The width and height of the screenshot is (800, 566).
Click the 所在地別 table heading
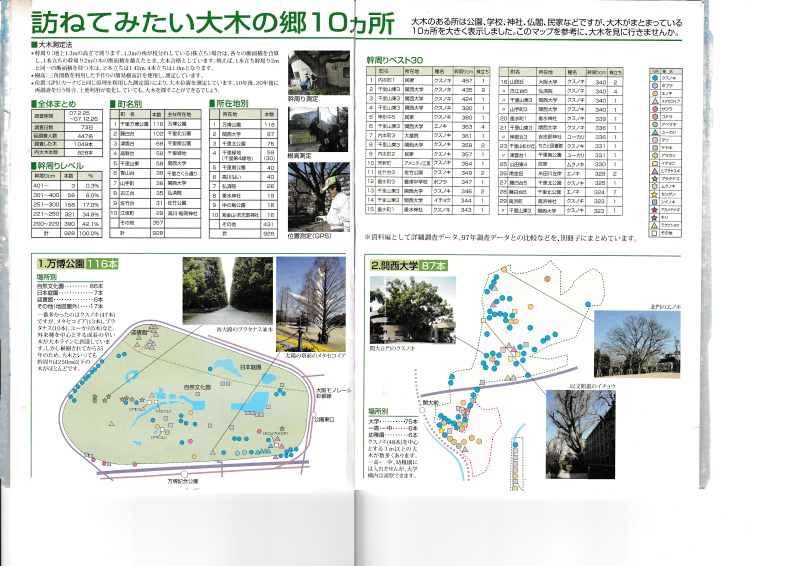[x=229, y=103]
